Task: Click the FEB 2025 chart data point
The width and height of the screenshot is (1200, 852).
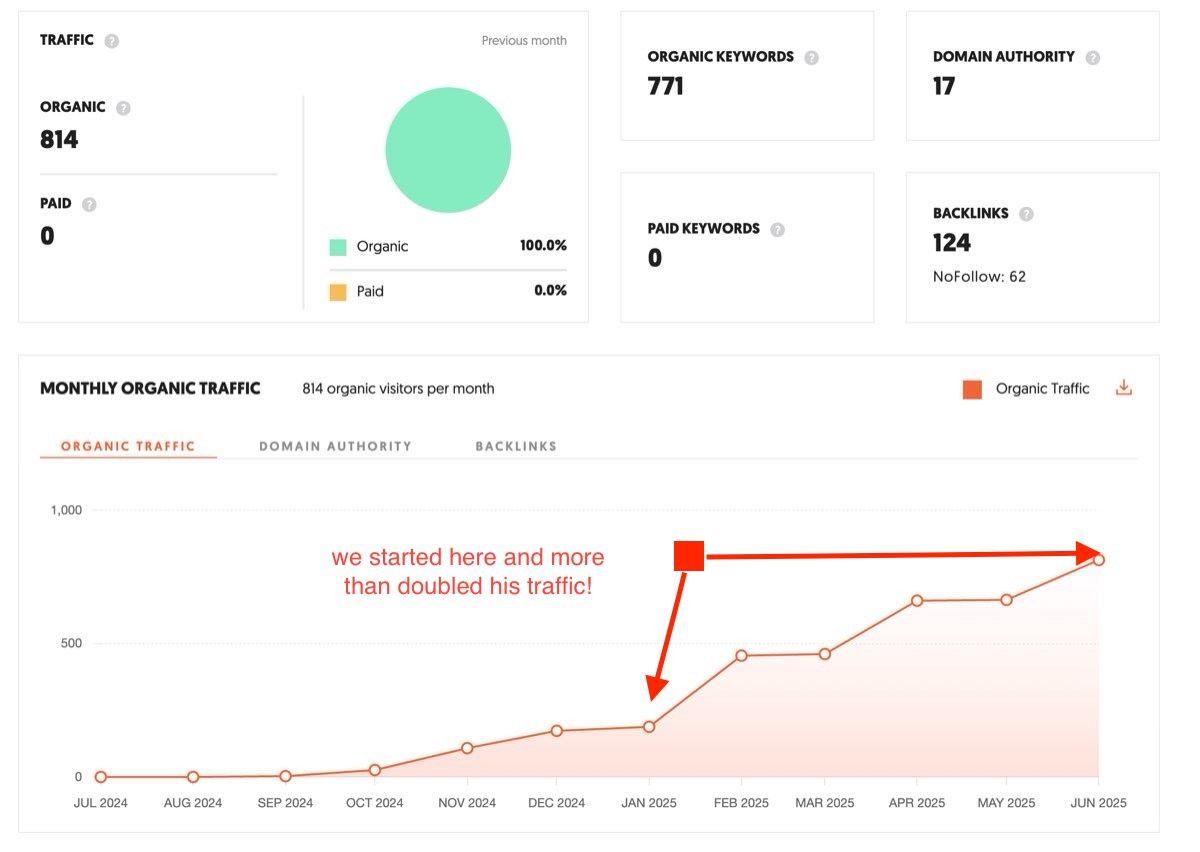Action: tap(742, 656)
